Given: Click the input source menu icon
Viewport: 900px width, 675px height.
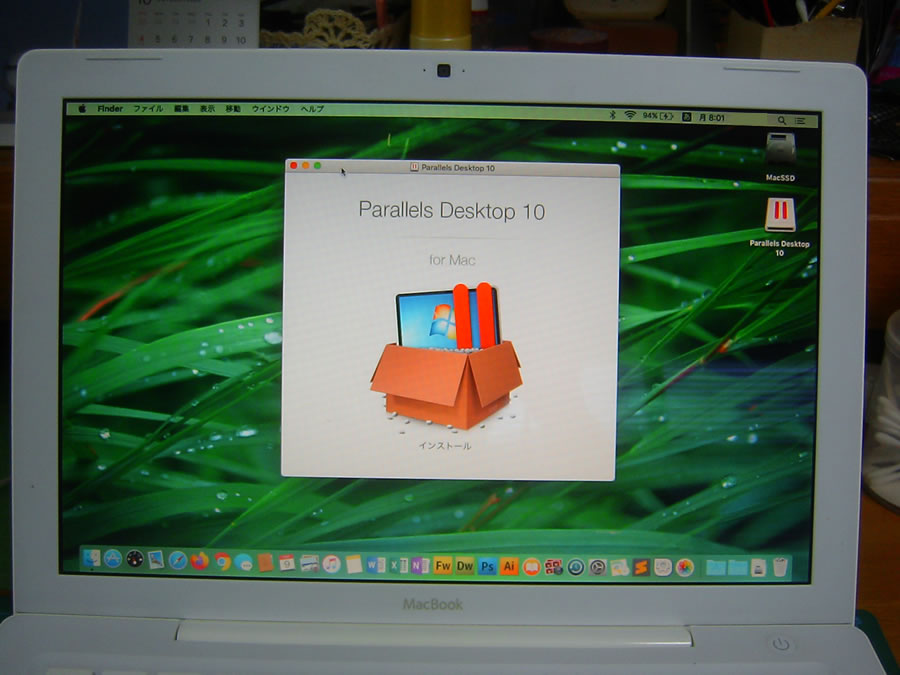Looking at the screenshot, I should (686, 117).
